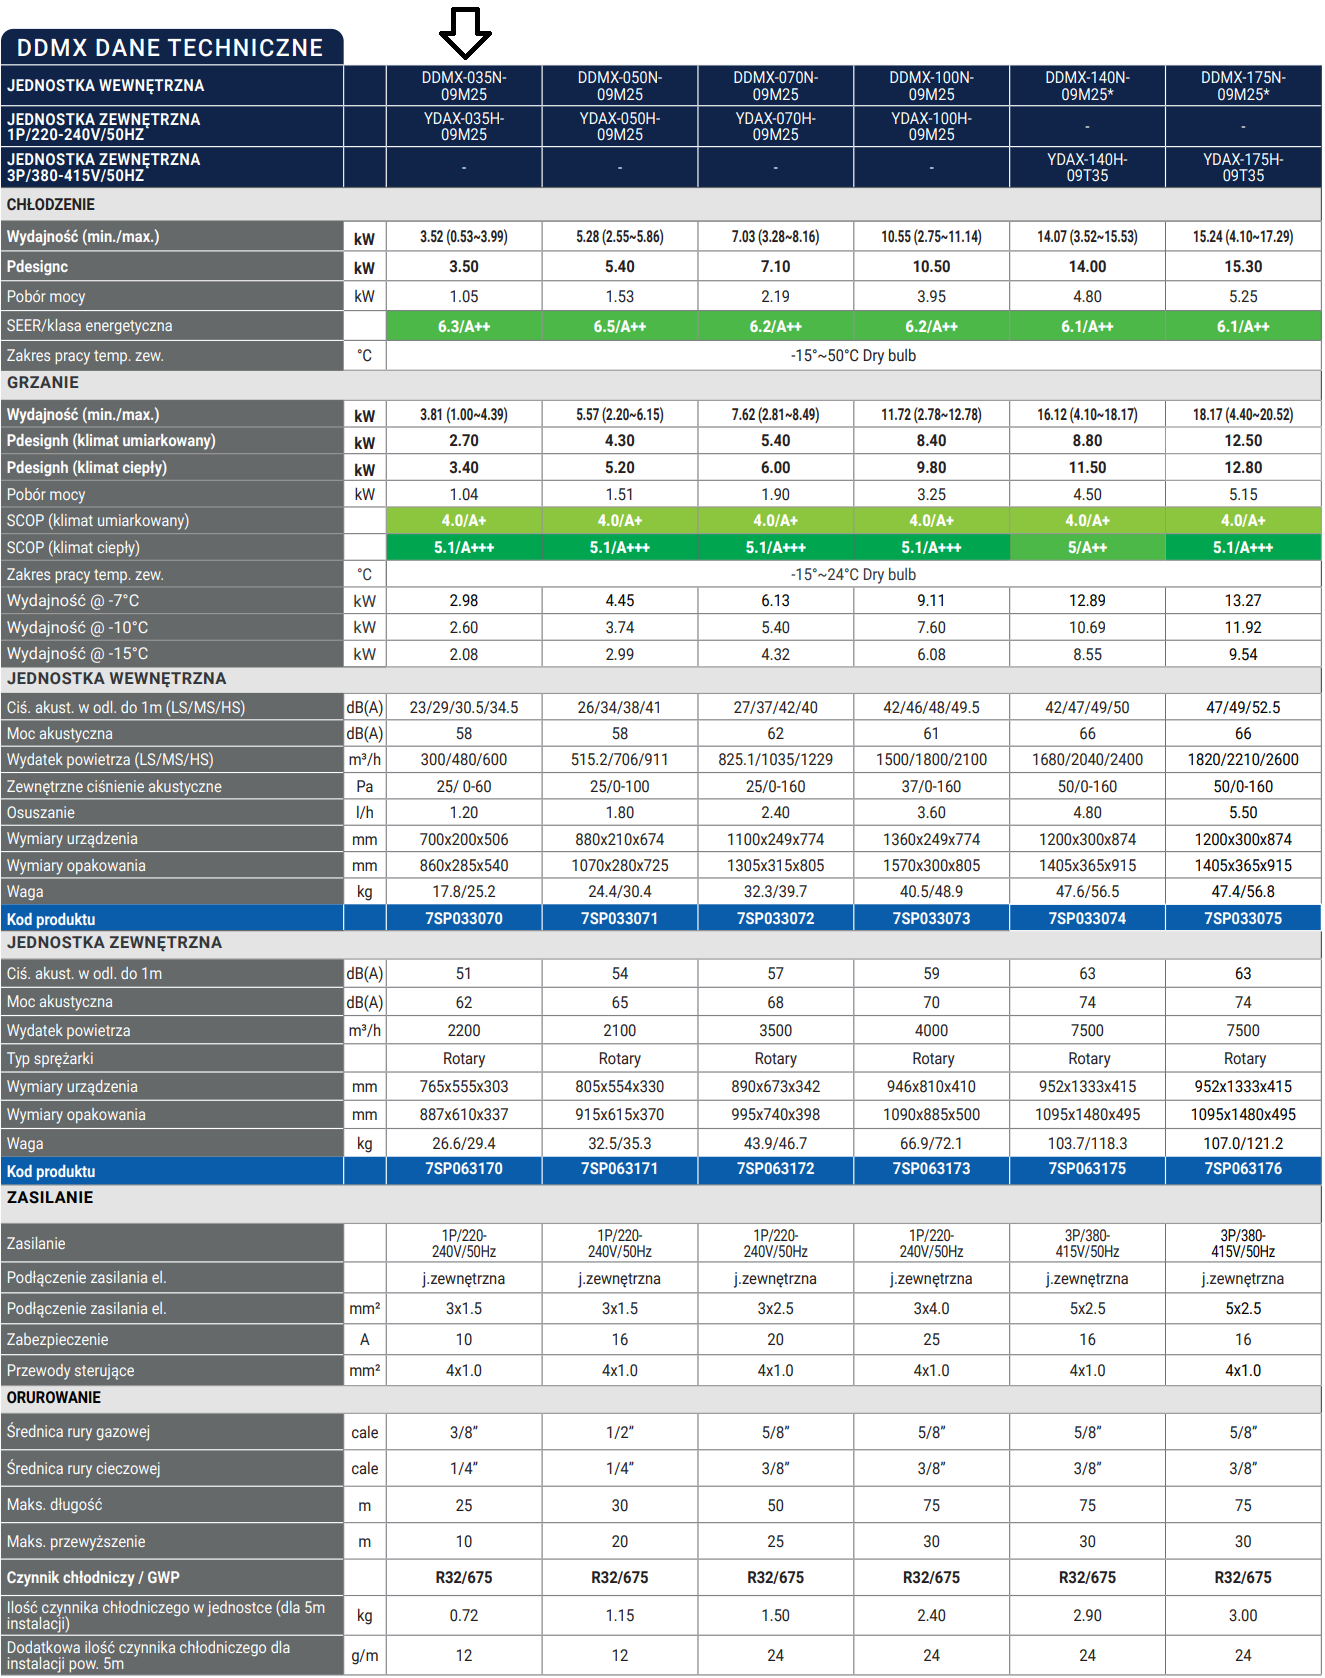Screen dimensions: 1325x1678
Task: Click sound pressure value 23/29/30.5/34.5
Action: point(464,708)
